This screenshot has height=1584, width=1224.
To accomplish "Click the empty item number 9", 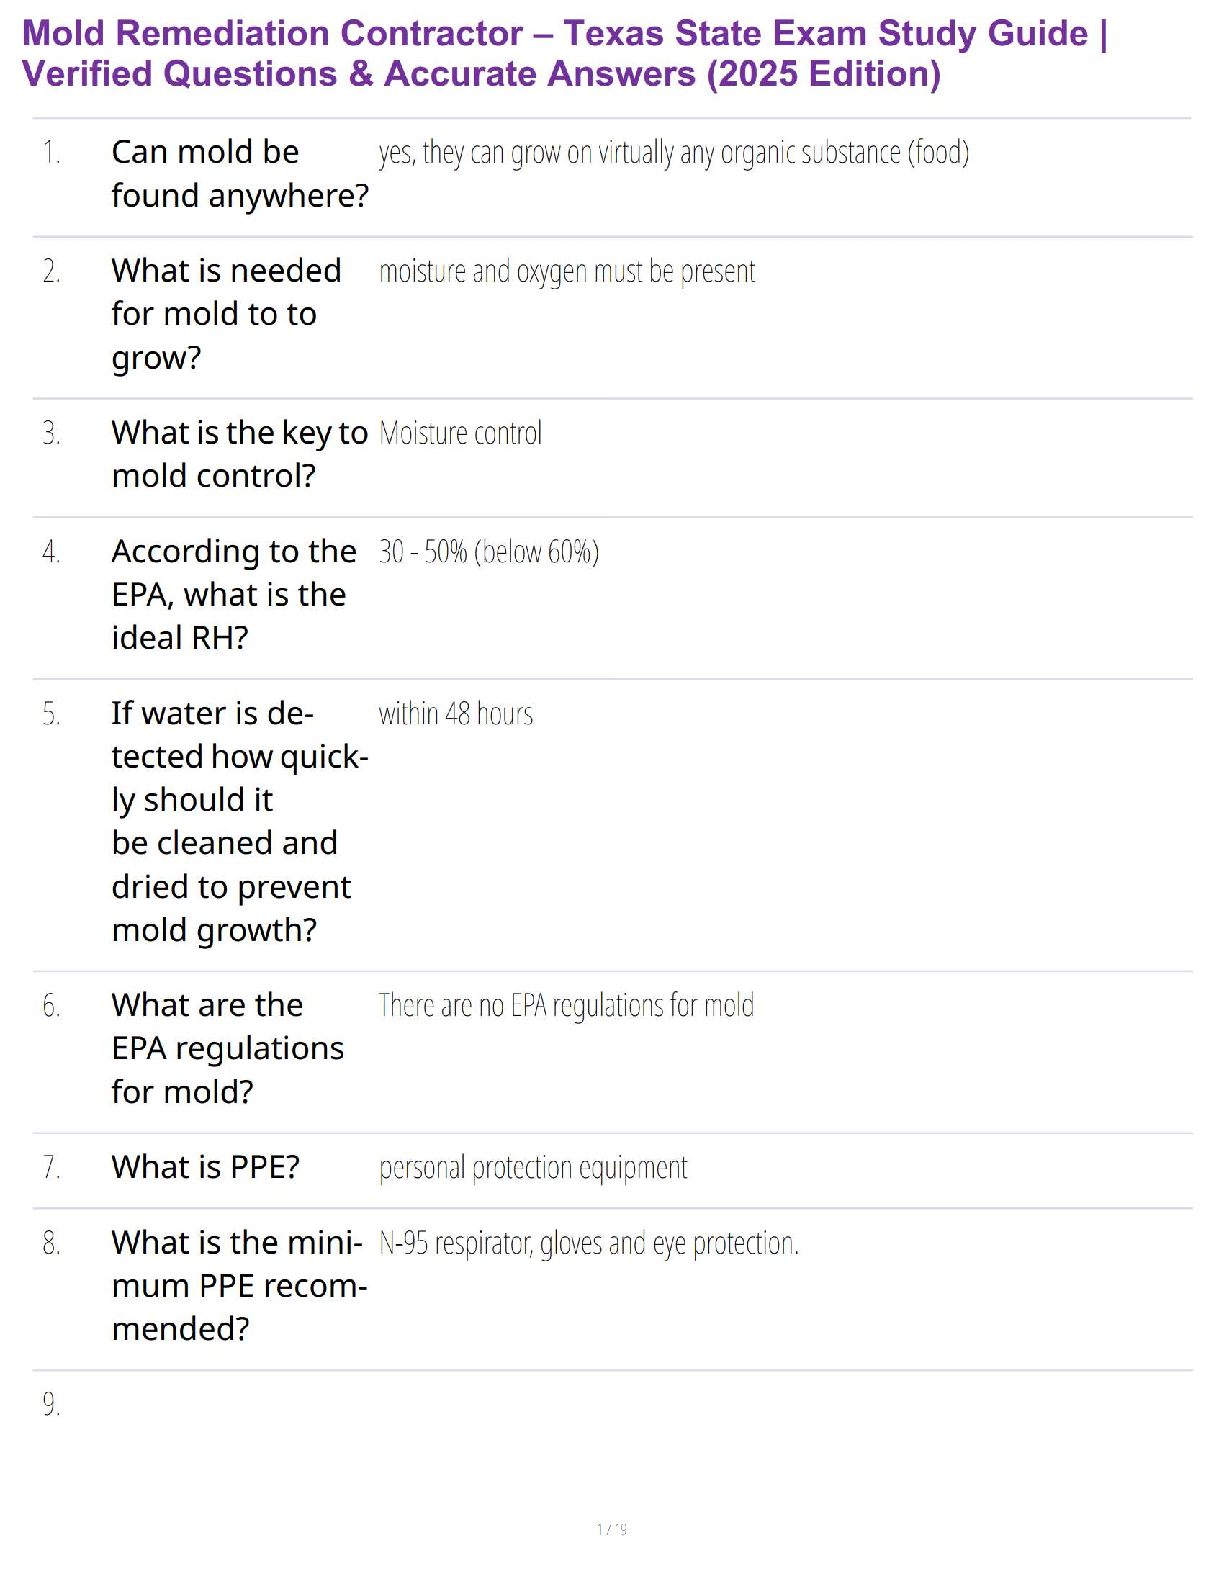I will click(51, 1405).
